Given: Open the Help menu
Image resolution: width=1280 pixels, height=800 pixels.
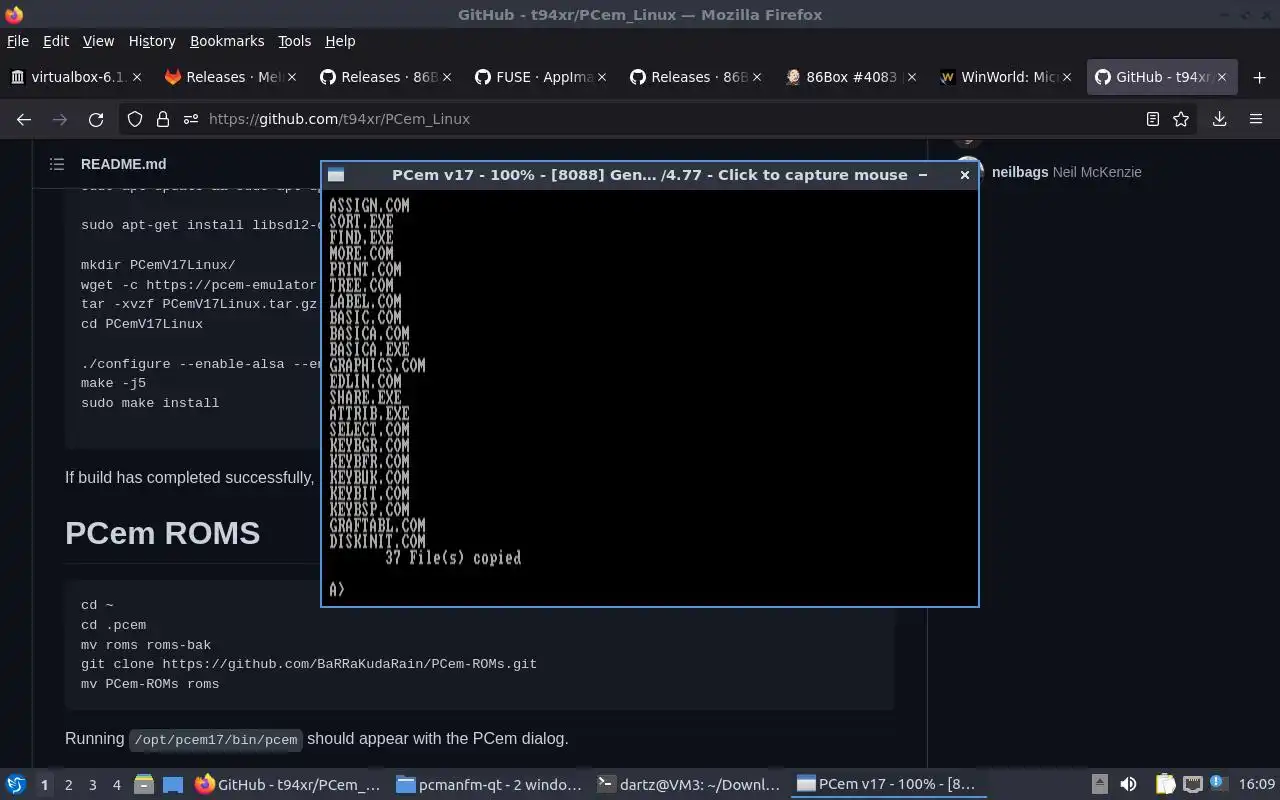Looking at the screenshot, I should (340, 41).
